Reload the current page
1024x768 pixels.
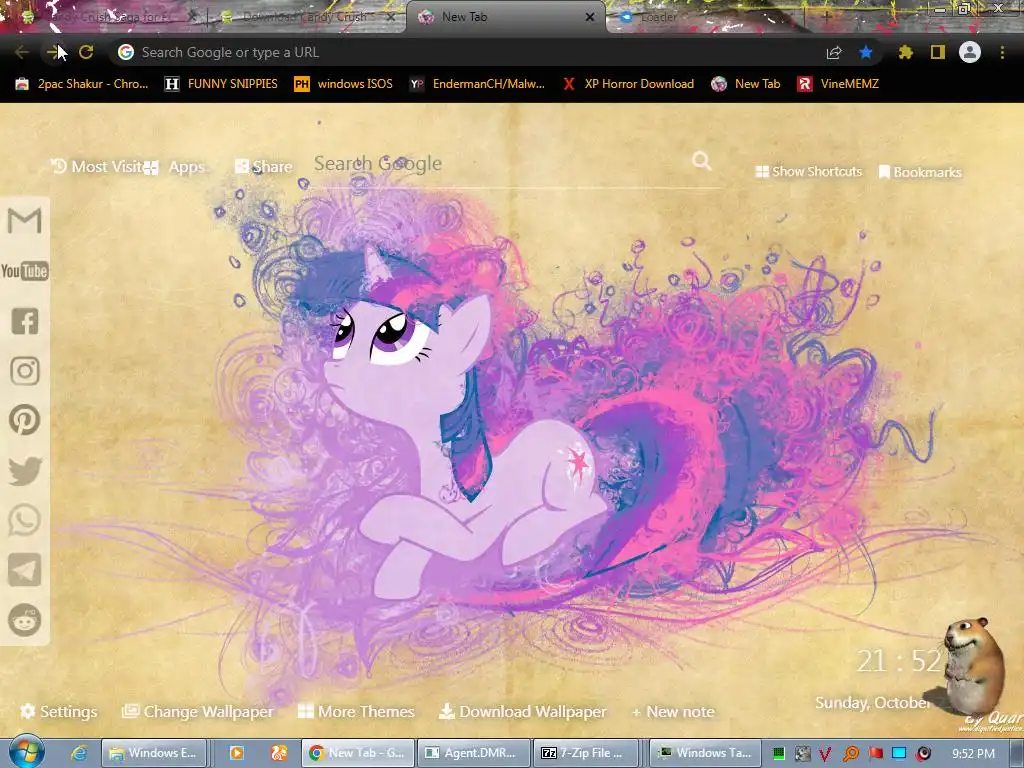point(86,52)
